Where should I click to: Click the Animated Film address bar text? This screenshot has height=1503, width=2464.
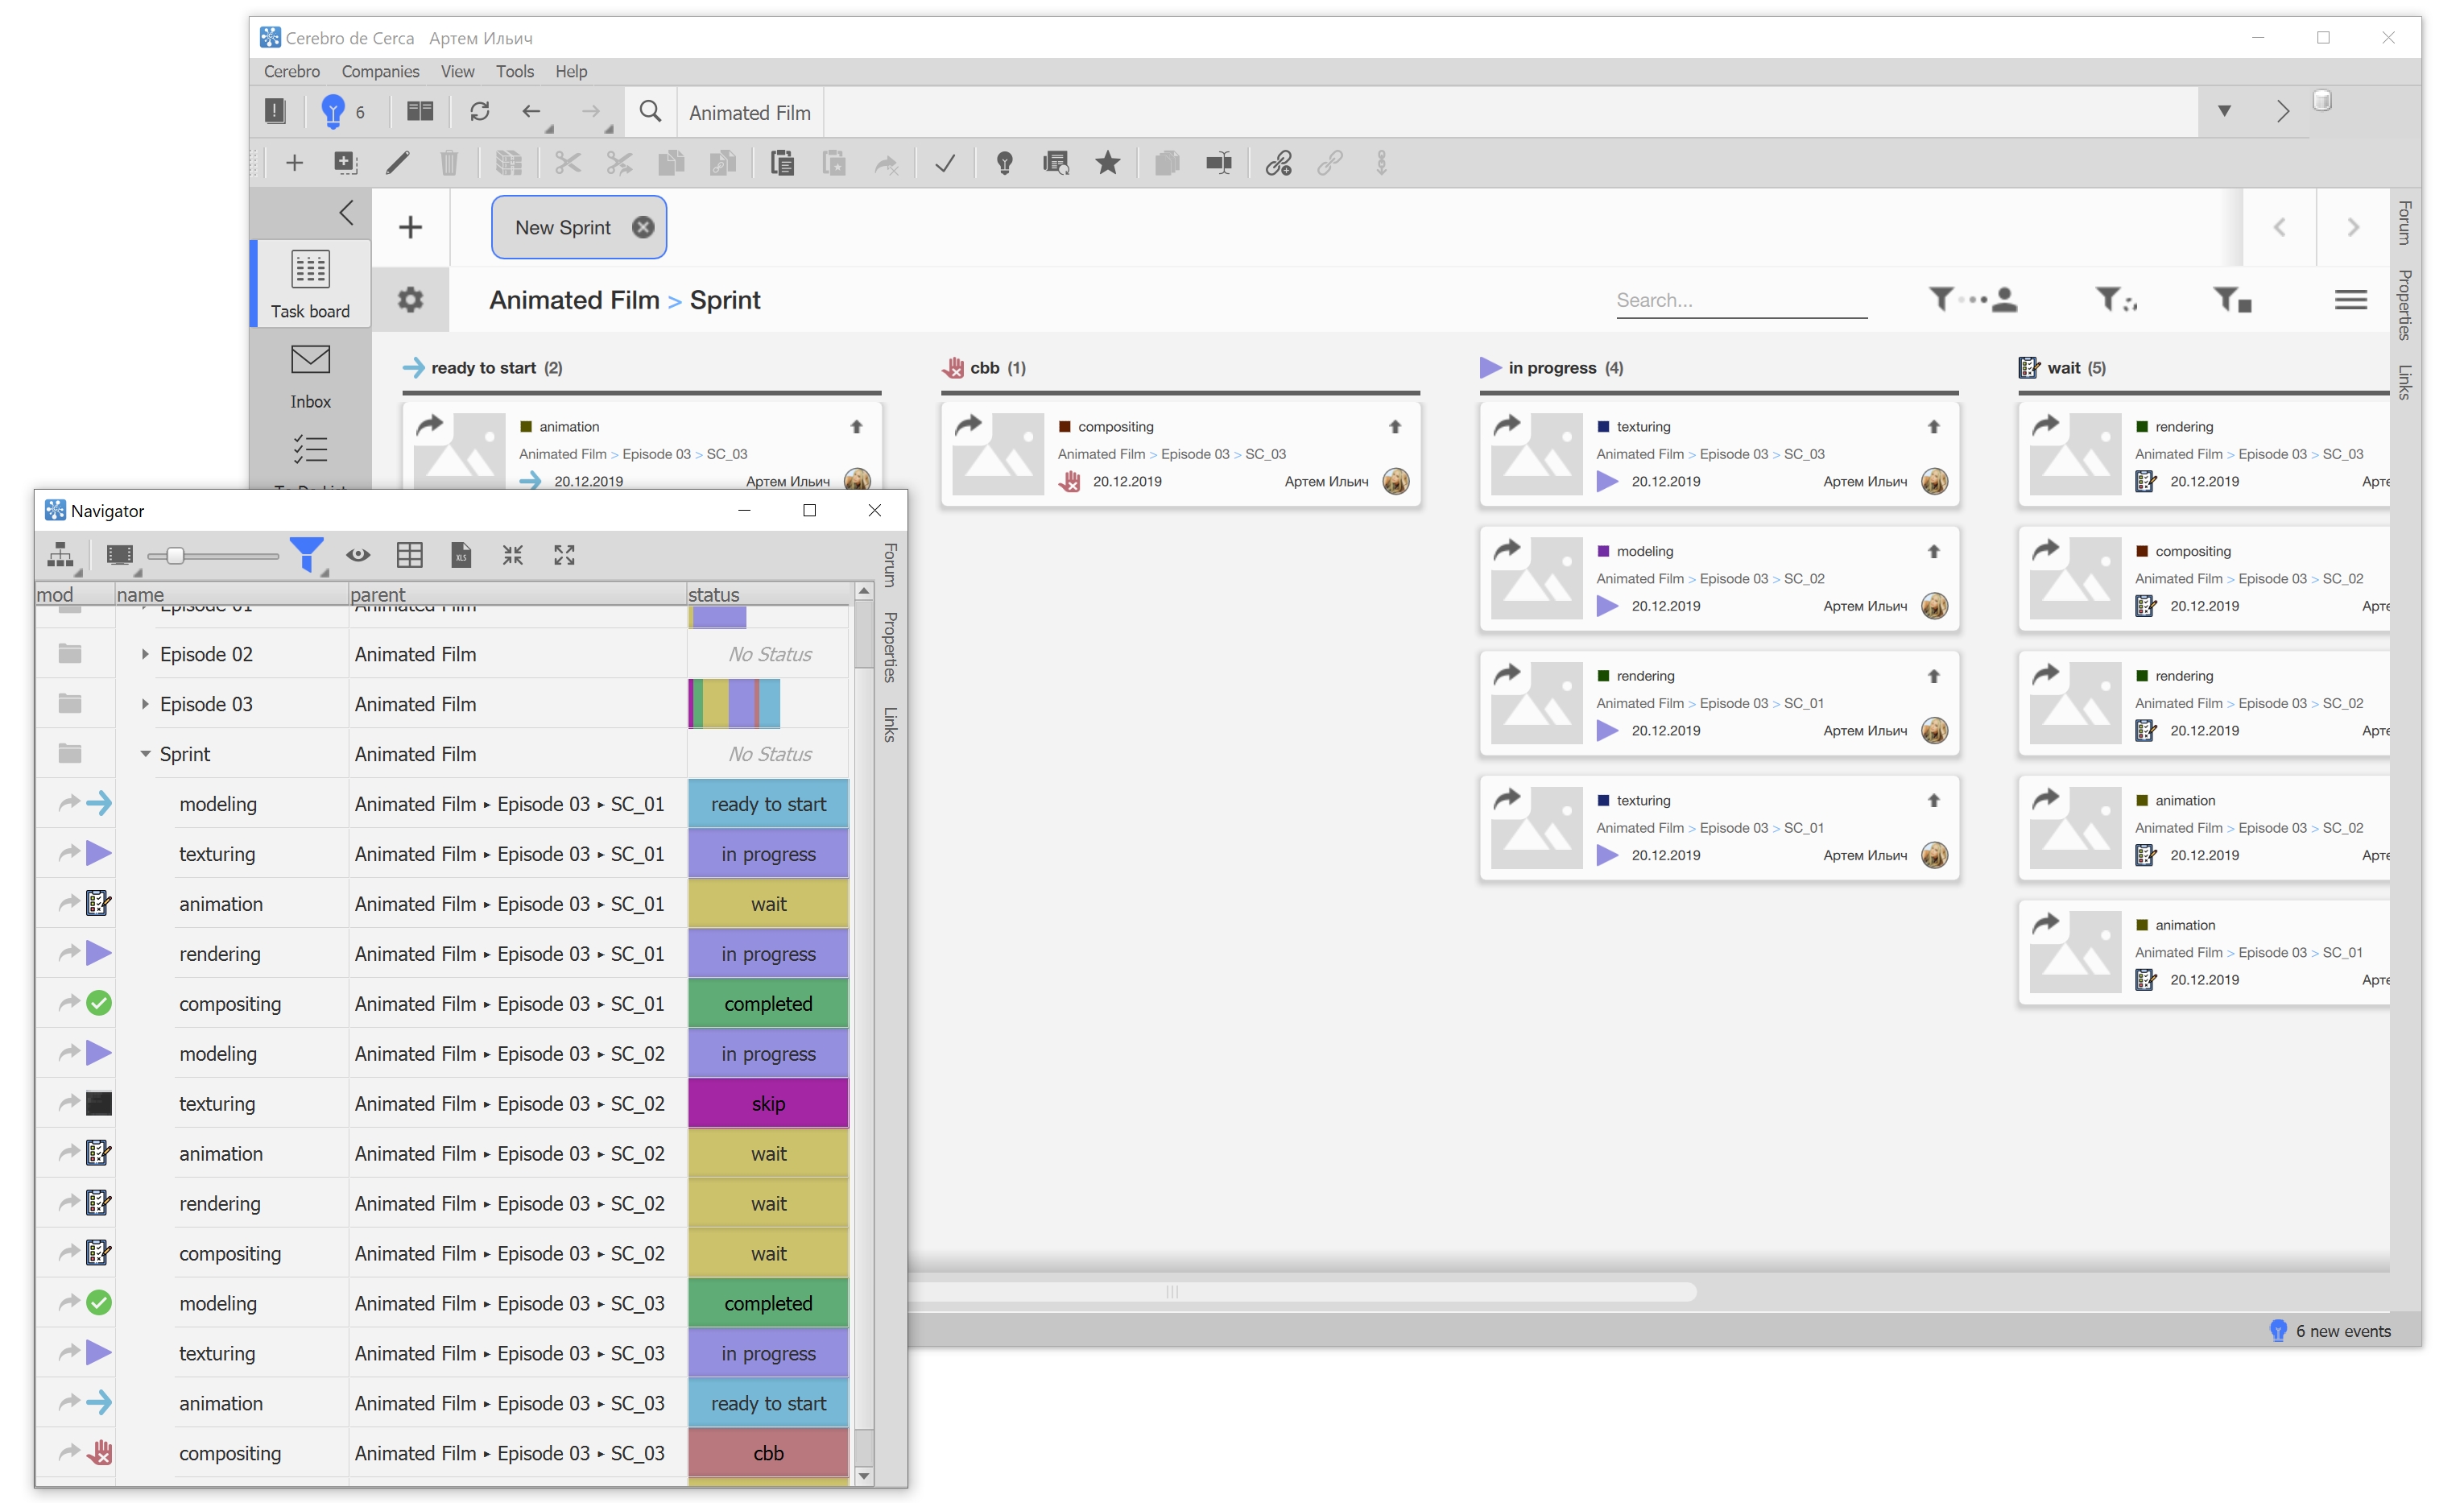point(750,113)
